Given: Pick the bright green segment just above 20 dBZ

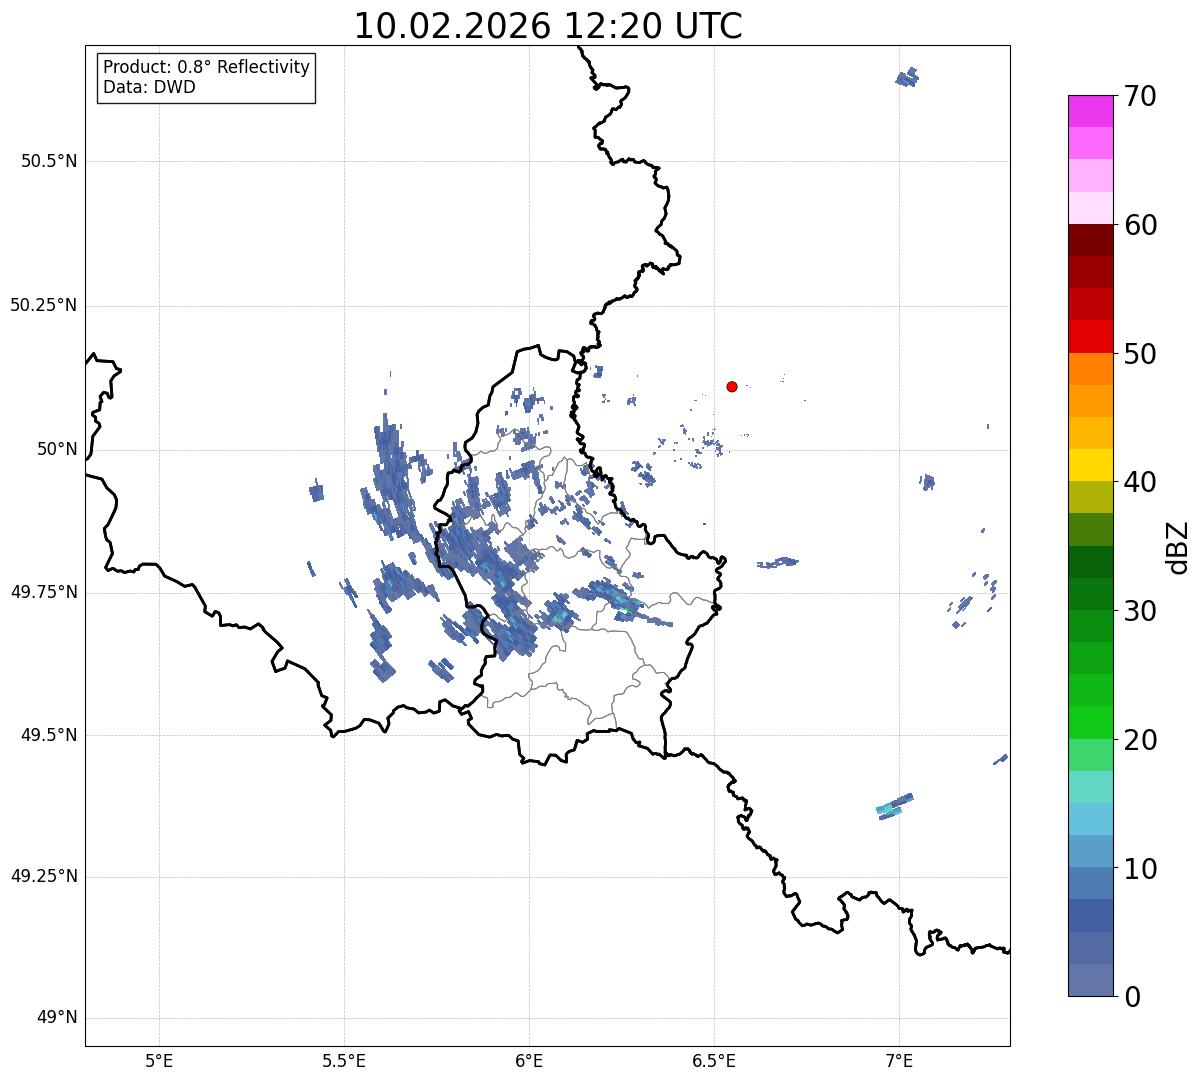Looking at the screenshot, I should click(1090, 723).
